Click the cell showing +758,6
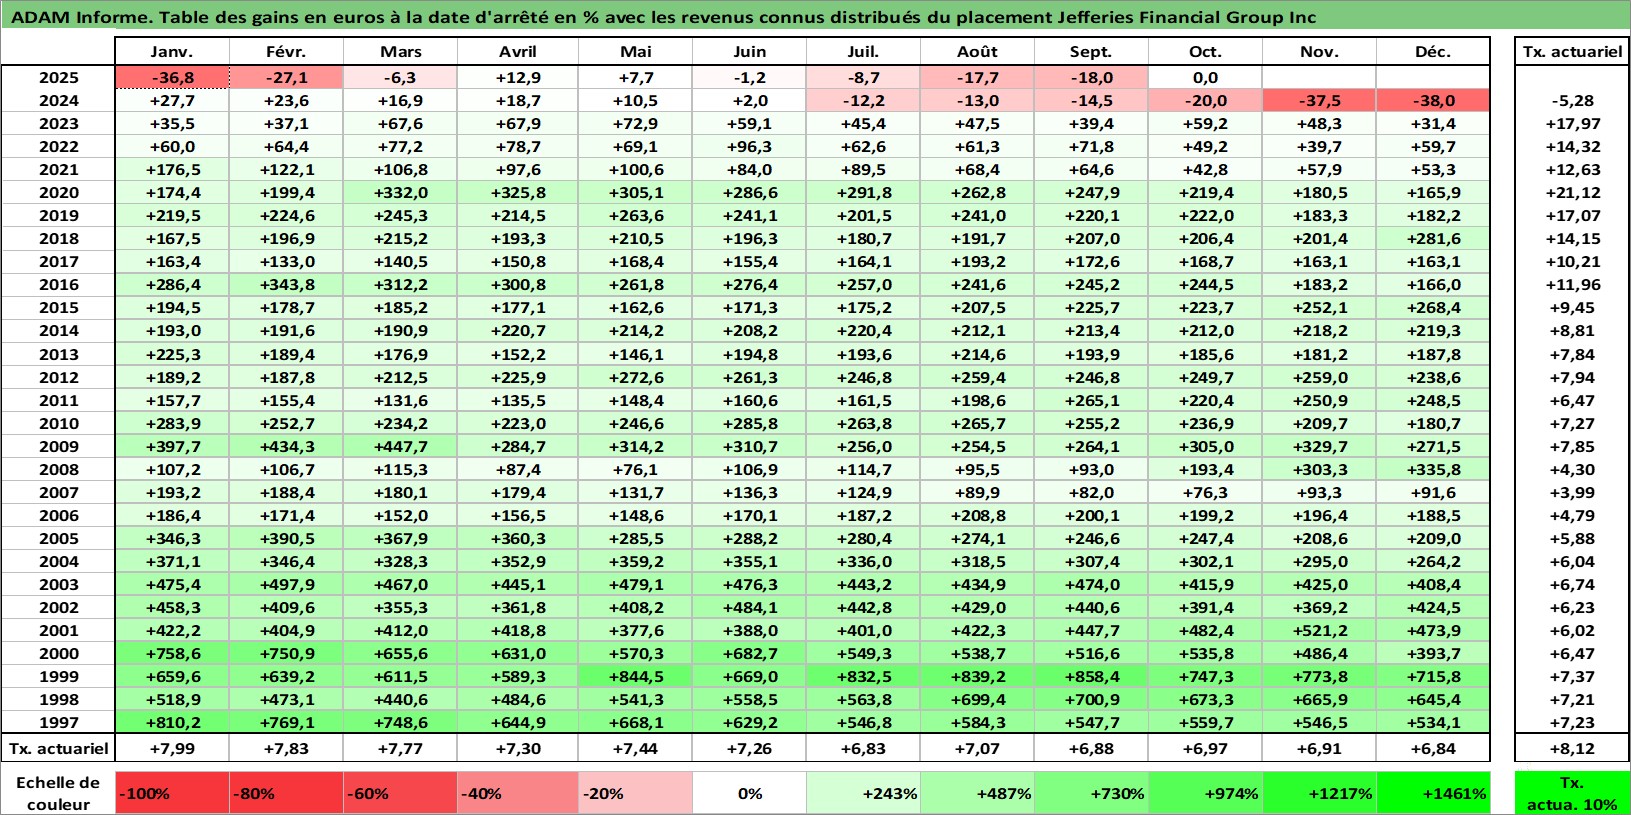 pyautogui.click(x=173, y=654)
